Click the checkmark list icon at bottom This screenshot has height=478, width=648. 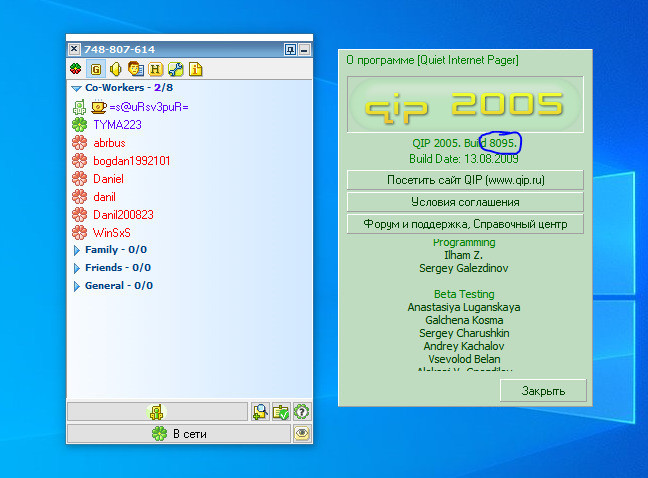[x=280, y=411]
